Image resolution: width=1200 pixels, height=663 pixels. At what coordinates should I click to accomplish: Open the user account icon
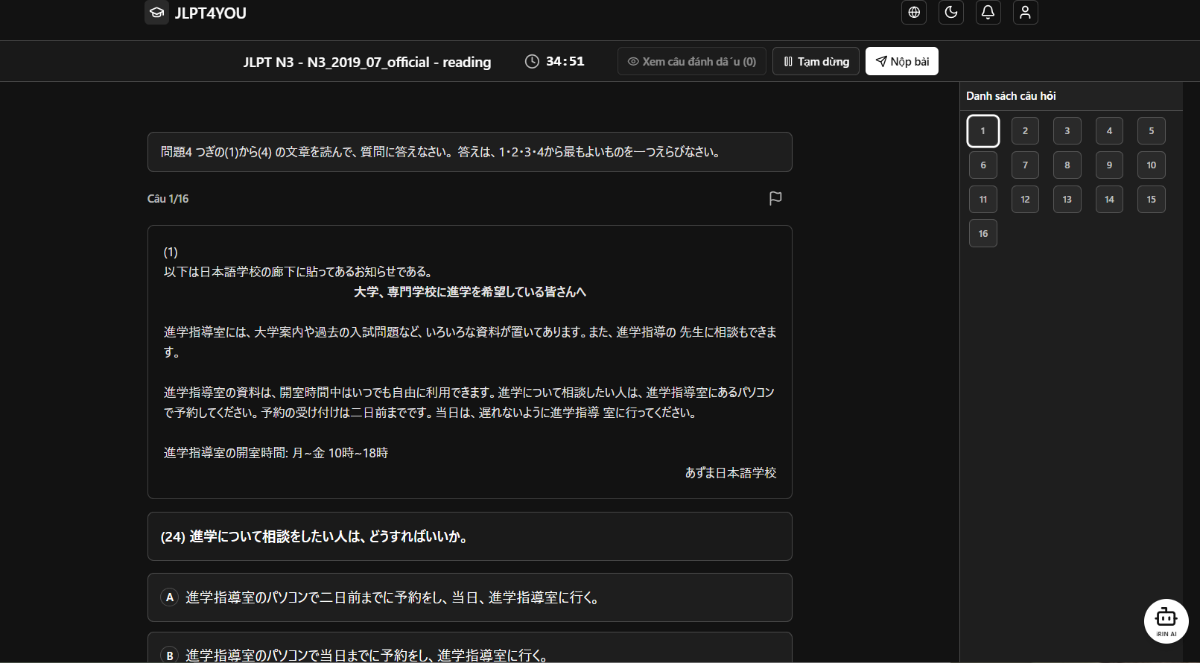click(1025, 12)
